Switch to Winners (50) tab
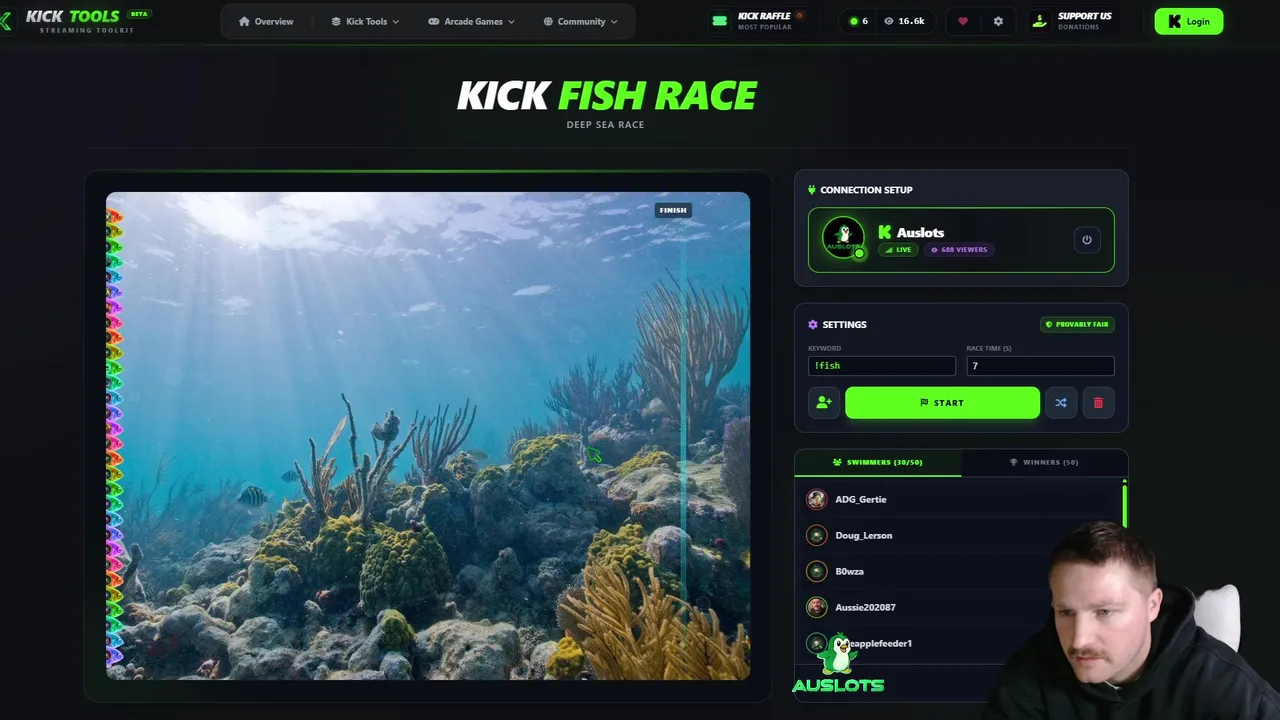1280x720 pixels. (1044, 462)
